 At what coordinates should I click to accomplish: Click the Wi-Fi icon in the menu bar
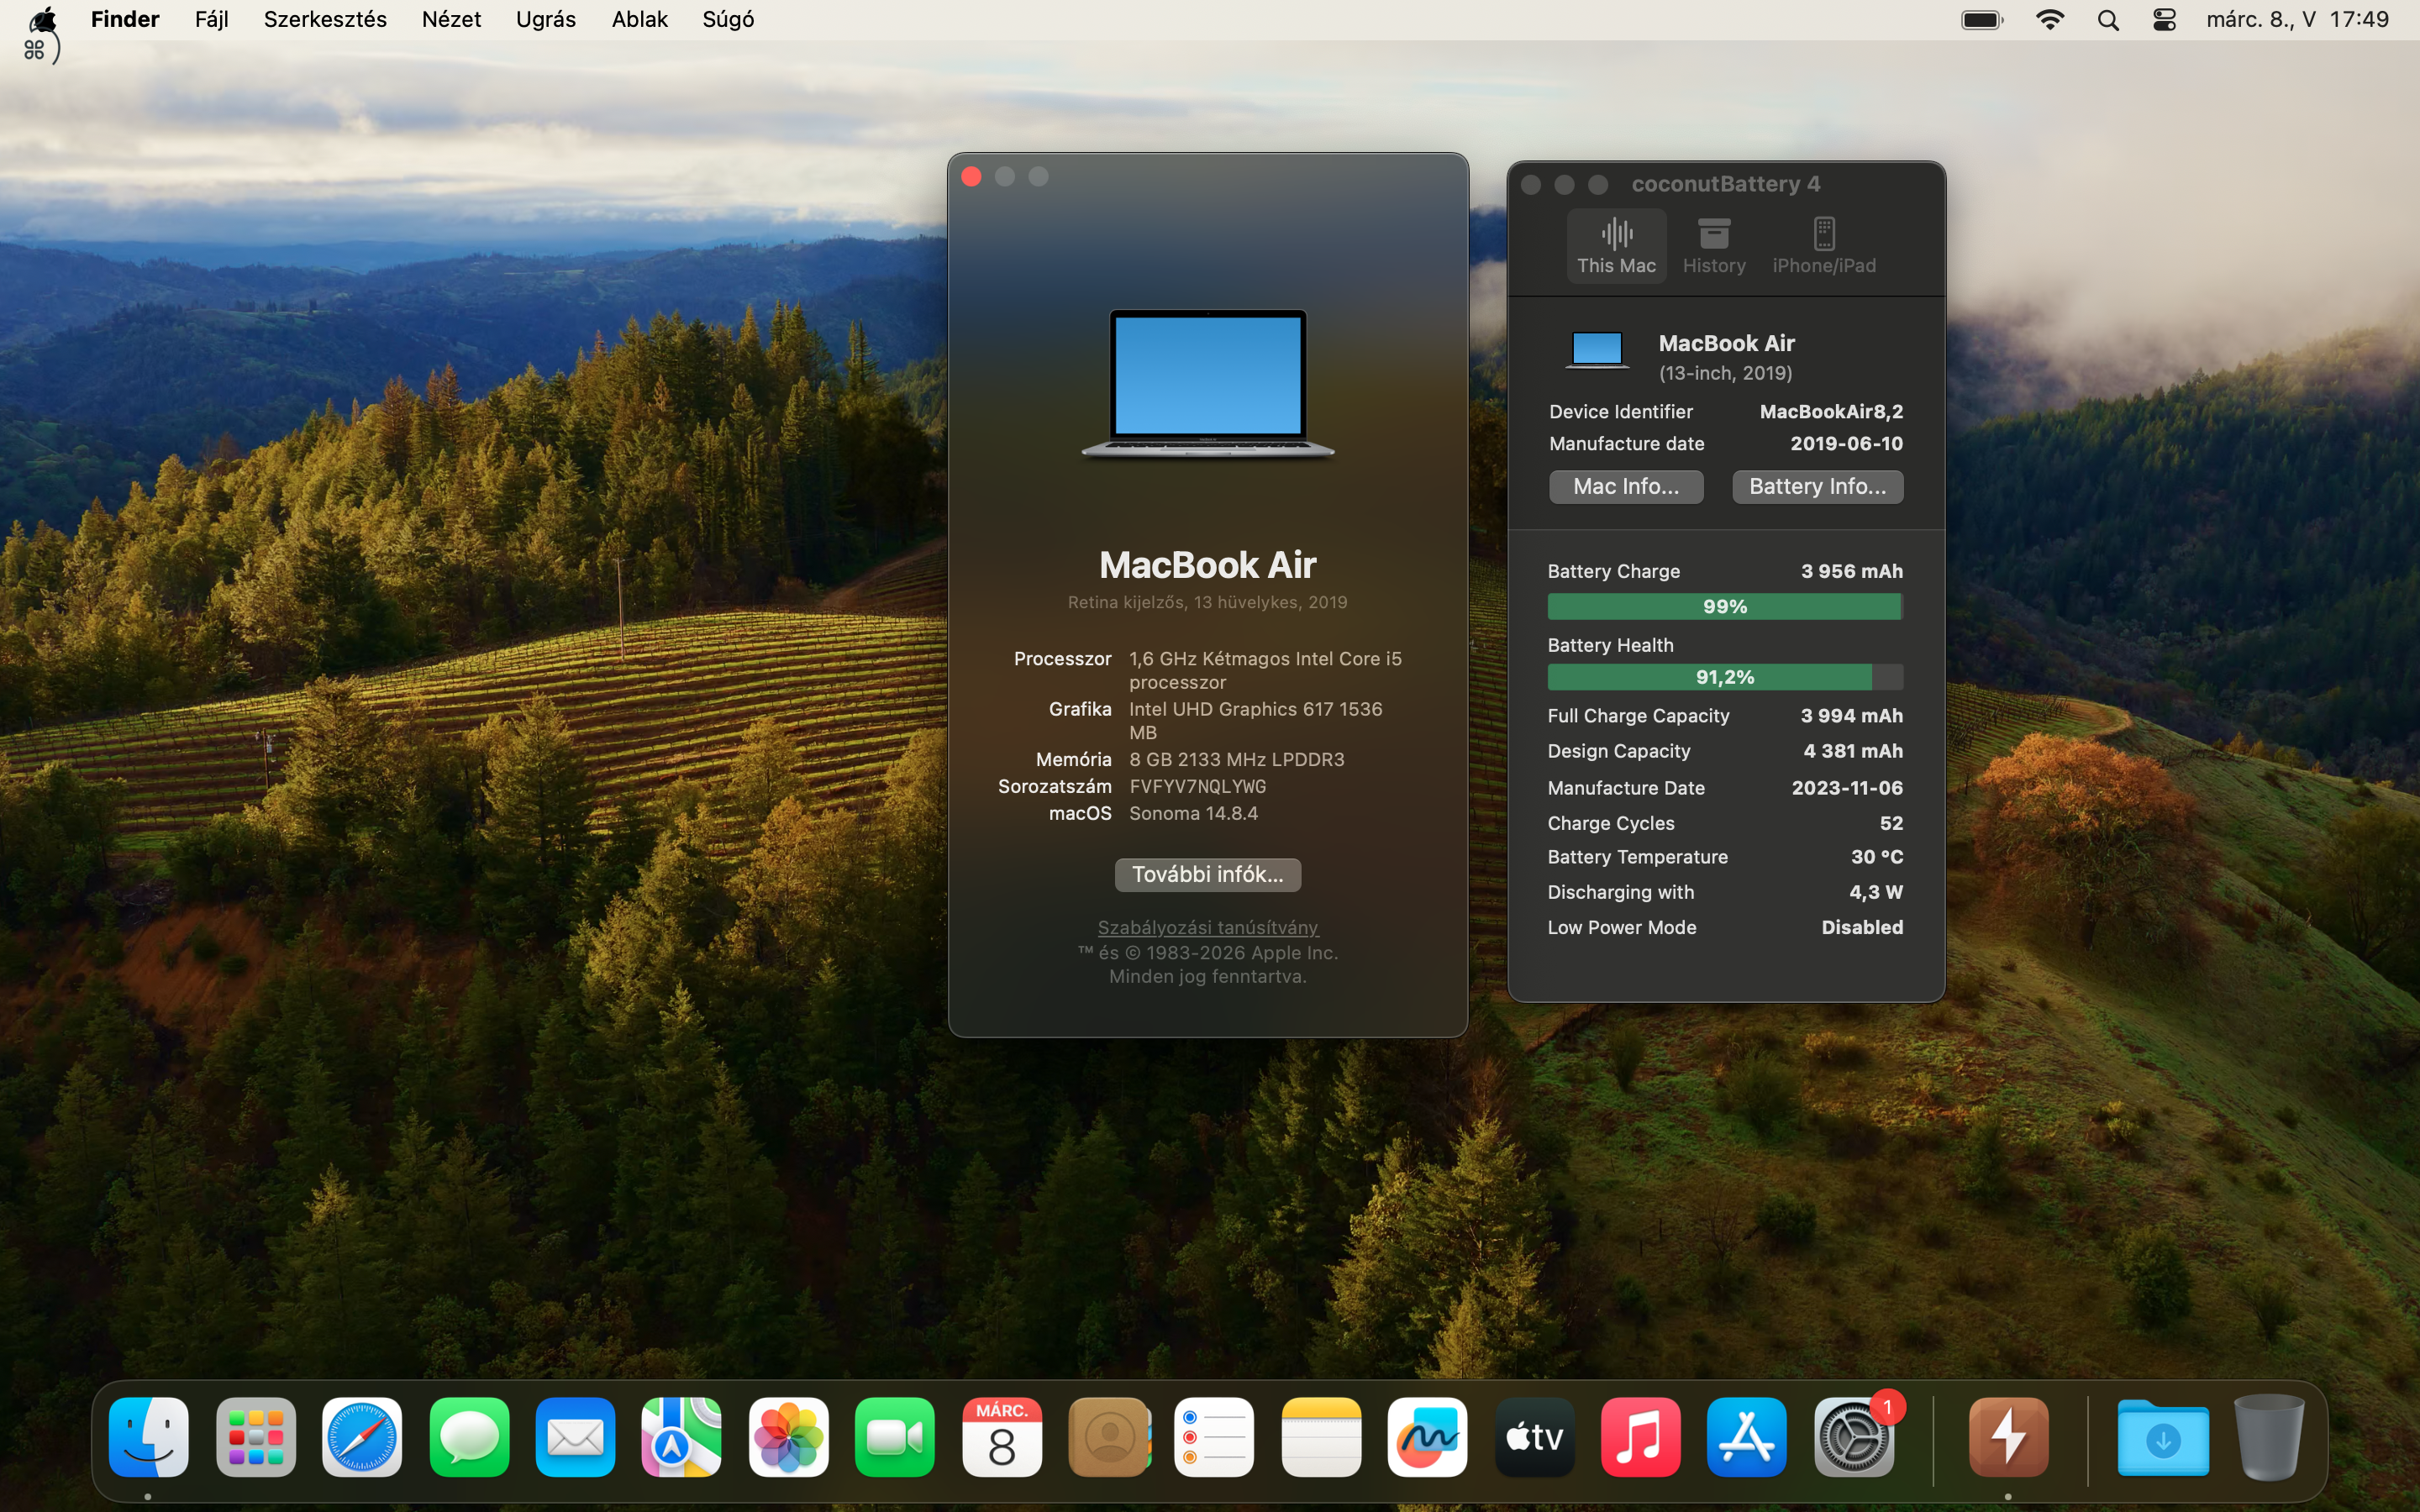[2050, 19]
